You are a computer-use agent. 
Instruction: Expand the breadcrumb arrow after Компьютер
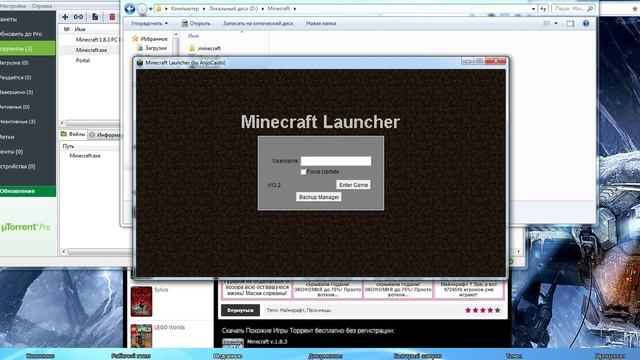204,9
